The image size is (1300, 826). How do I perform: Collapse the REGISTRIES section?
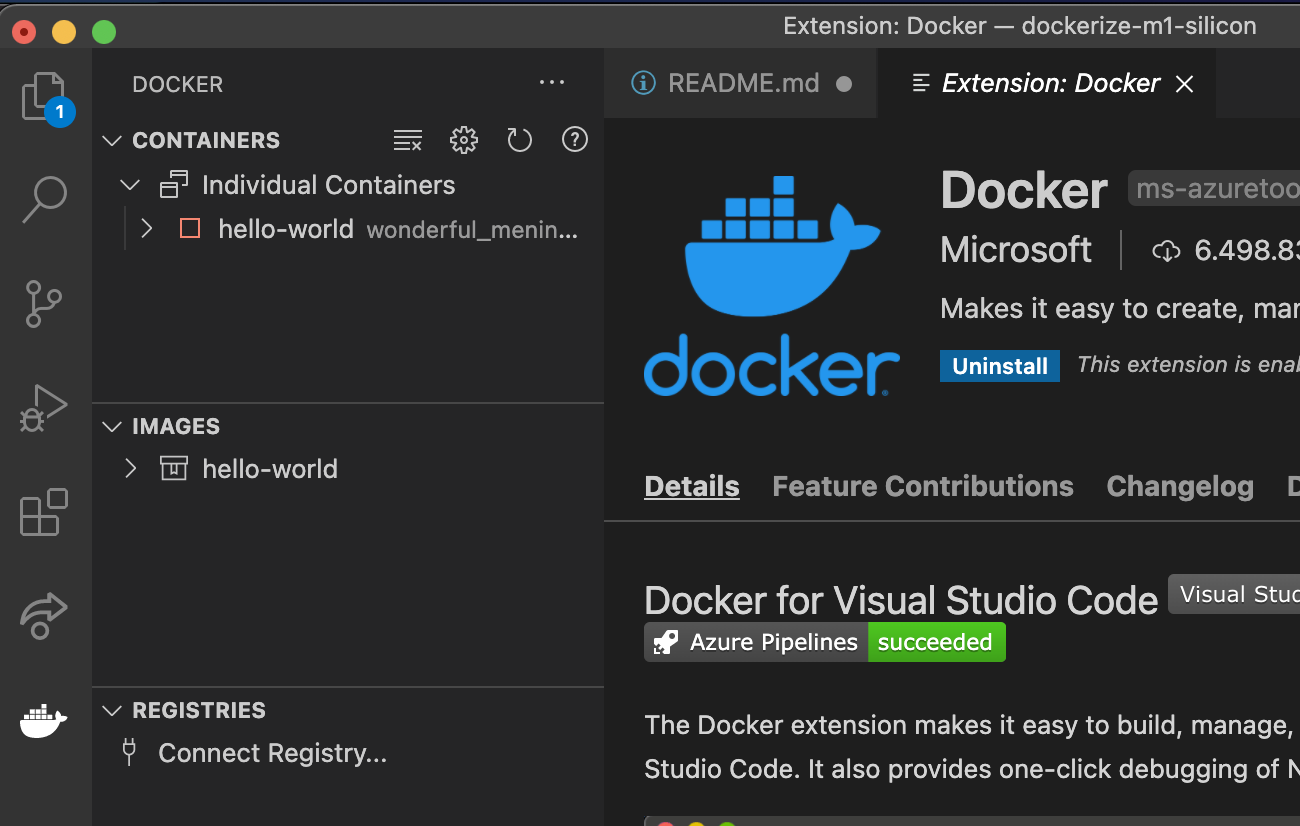tap(112, 711)
